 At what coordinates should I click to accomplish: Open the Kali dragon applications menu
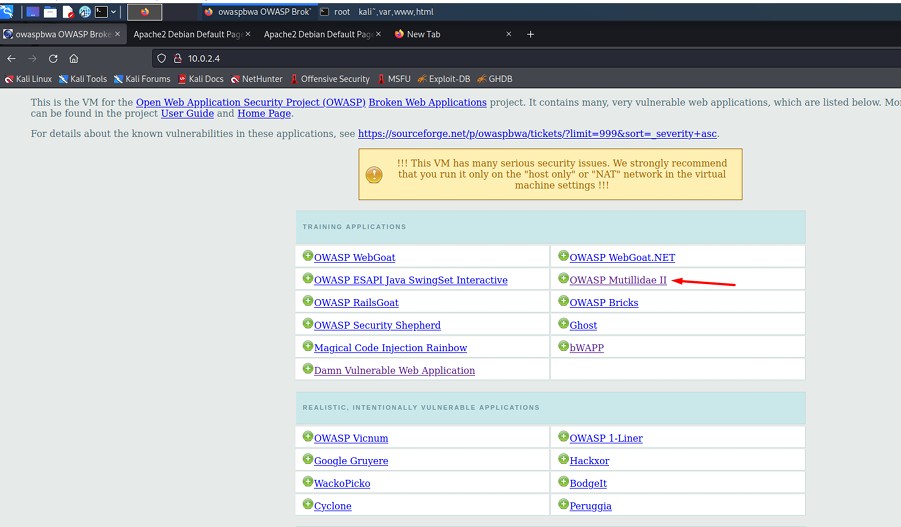point(7,11)
